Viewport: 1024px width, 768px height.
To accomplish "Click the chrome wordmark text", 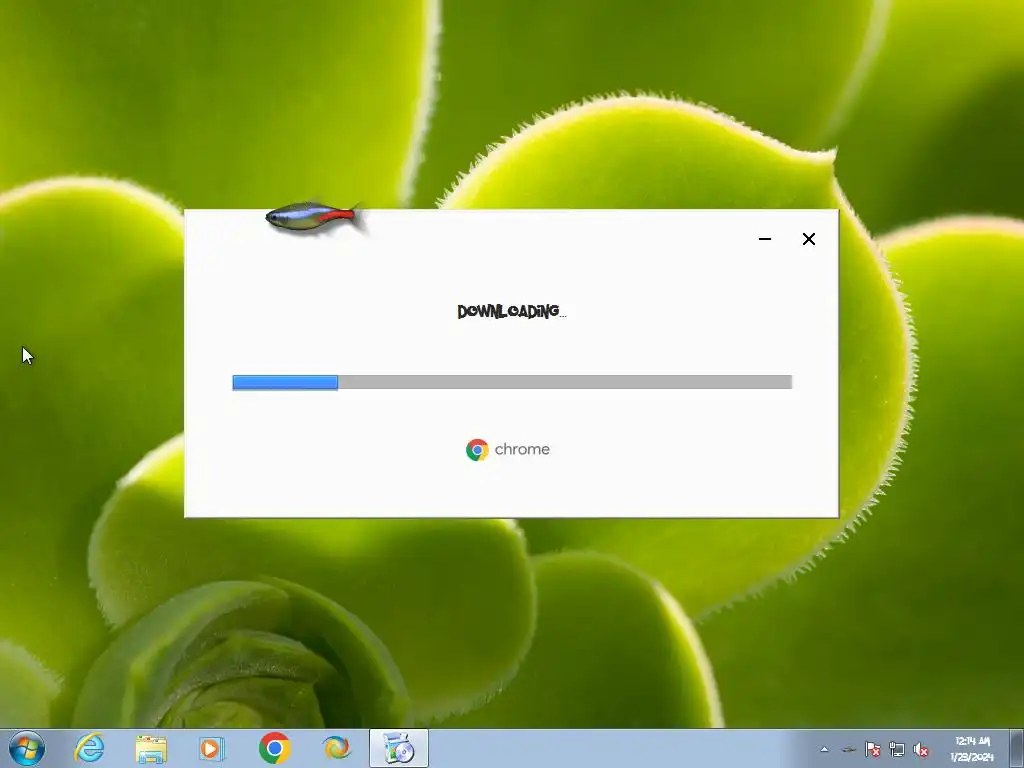I will [x=522, y=449].
